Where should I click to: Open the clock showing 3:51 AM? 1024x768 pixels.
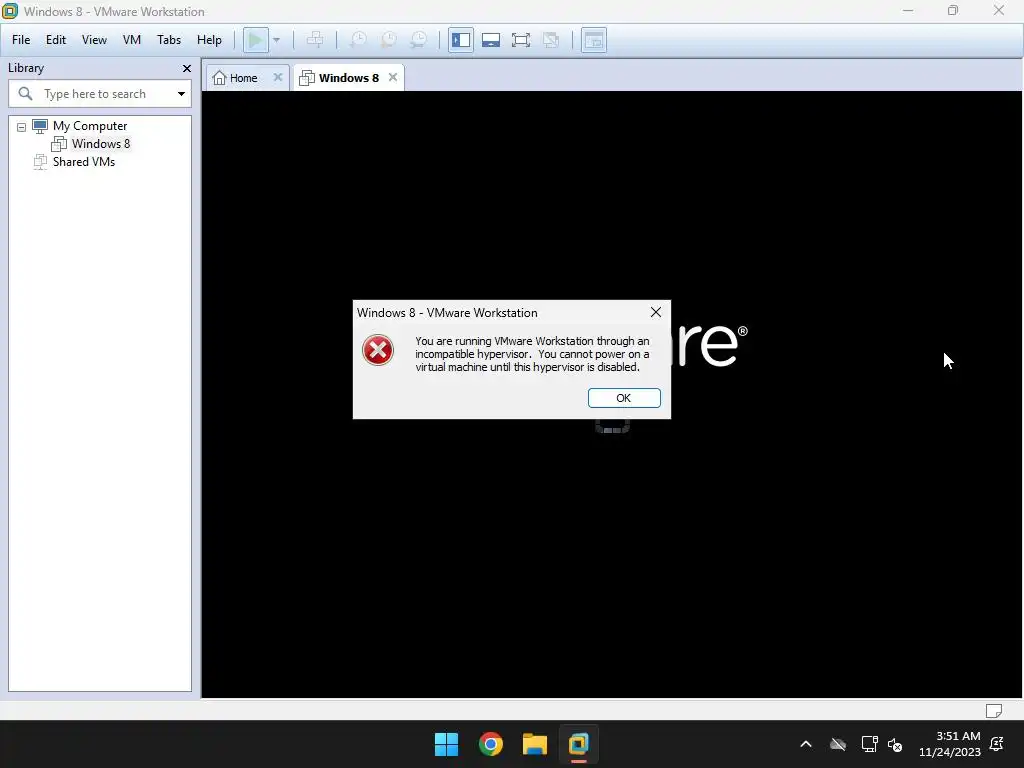click(950, 744)
